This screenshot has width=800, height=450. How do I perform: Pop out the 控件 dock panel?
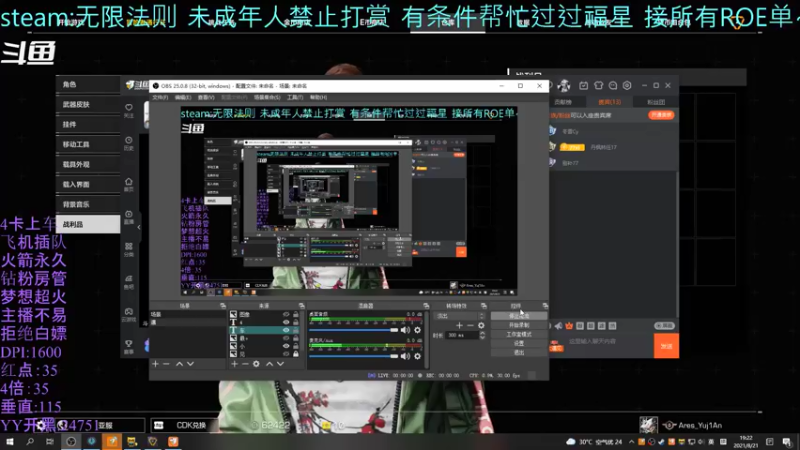545,306
